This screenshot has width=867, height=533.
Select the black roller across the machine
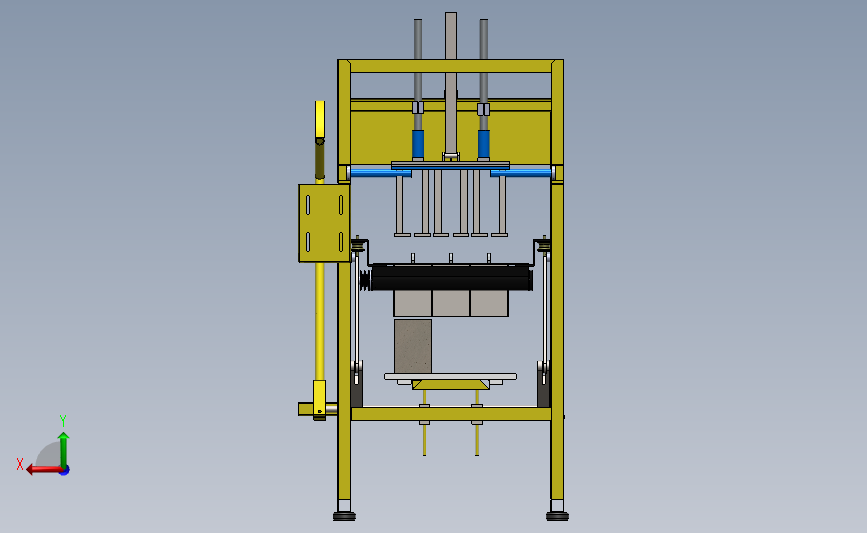[x=452, y=278]
